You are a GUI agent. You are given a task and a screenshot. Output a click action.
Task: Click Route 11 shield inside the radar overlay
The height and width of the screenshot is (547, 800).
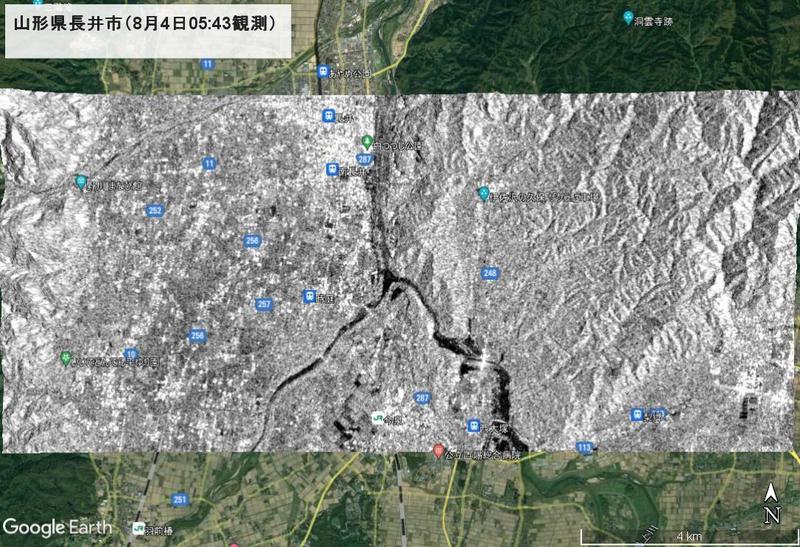click(209, 163)
